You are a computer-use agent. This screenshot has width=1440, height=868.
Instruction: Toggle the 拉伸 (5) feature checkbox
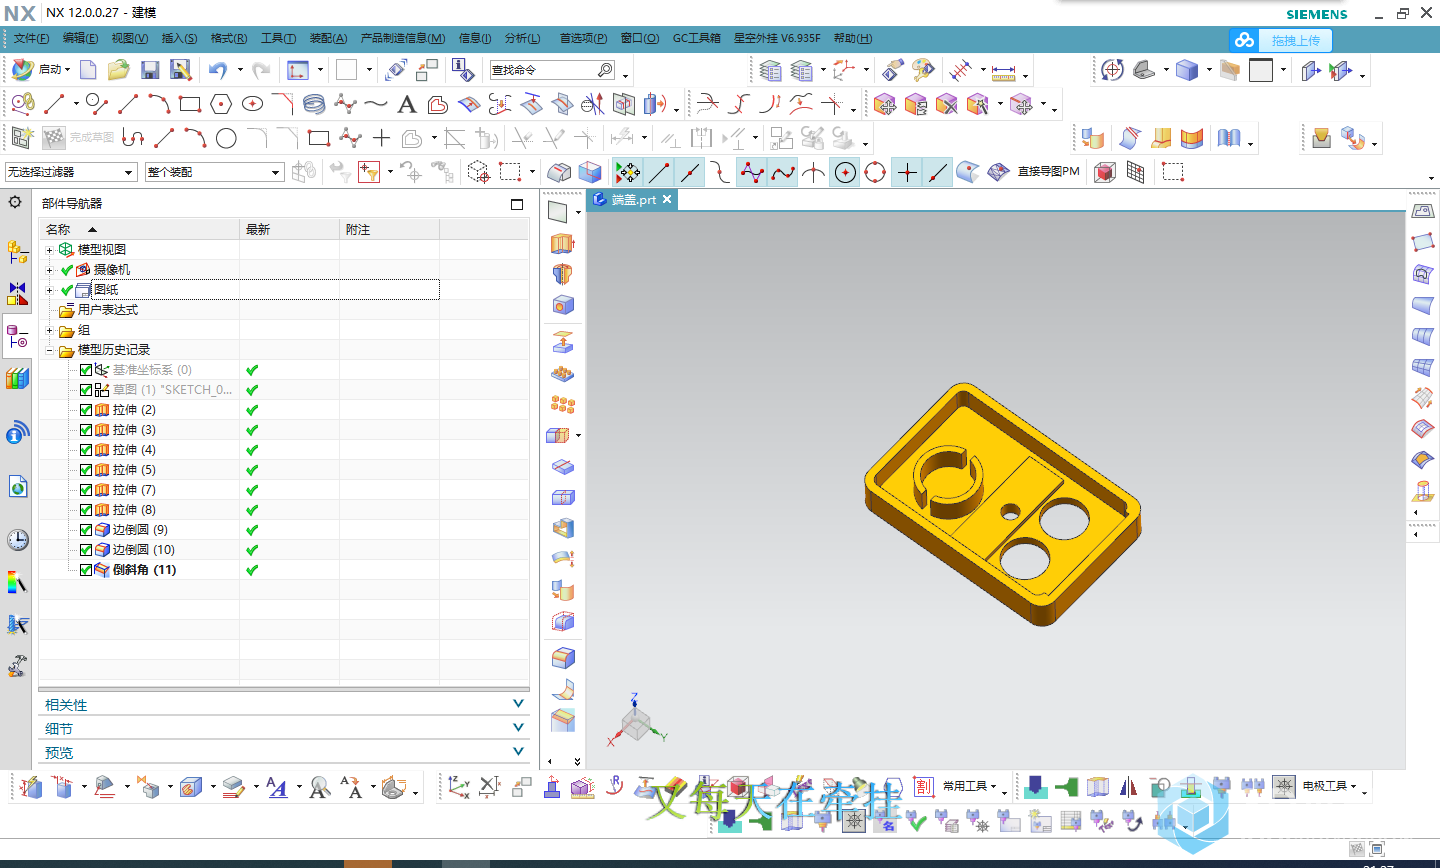coord(86,470)
